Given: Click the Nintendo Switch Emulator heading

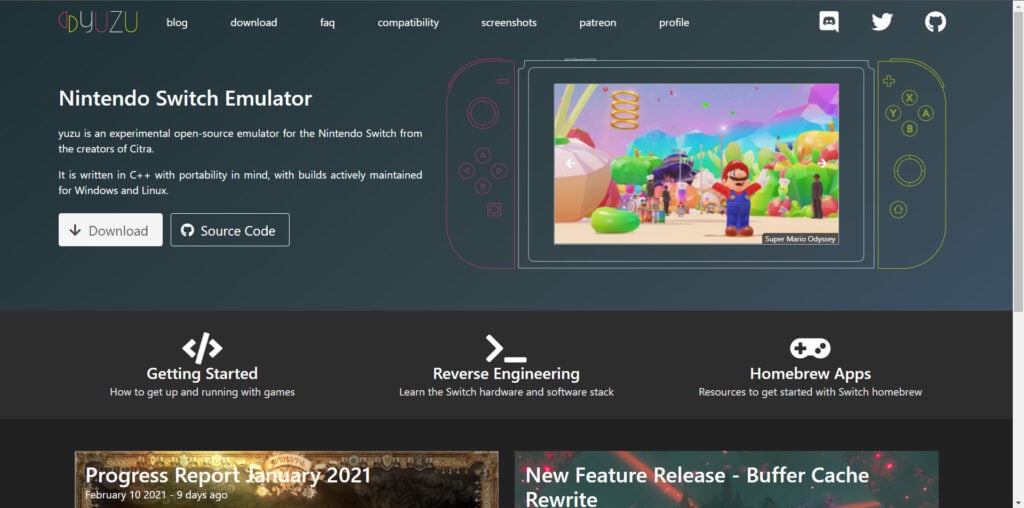Looking at the screenshot, I should click(x=185, y=99).
